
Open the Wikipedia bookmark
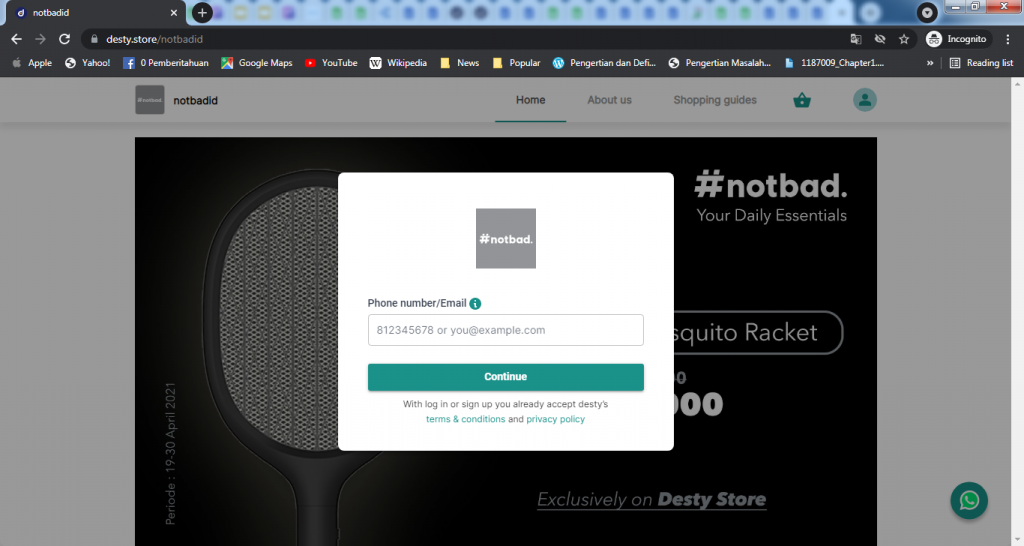click(x=398, y=63)
